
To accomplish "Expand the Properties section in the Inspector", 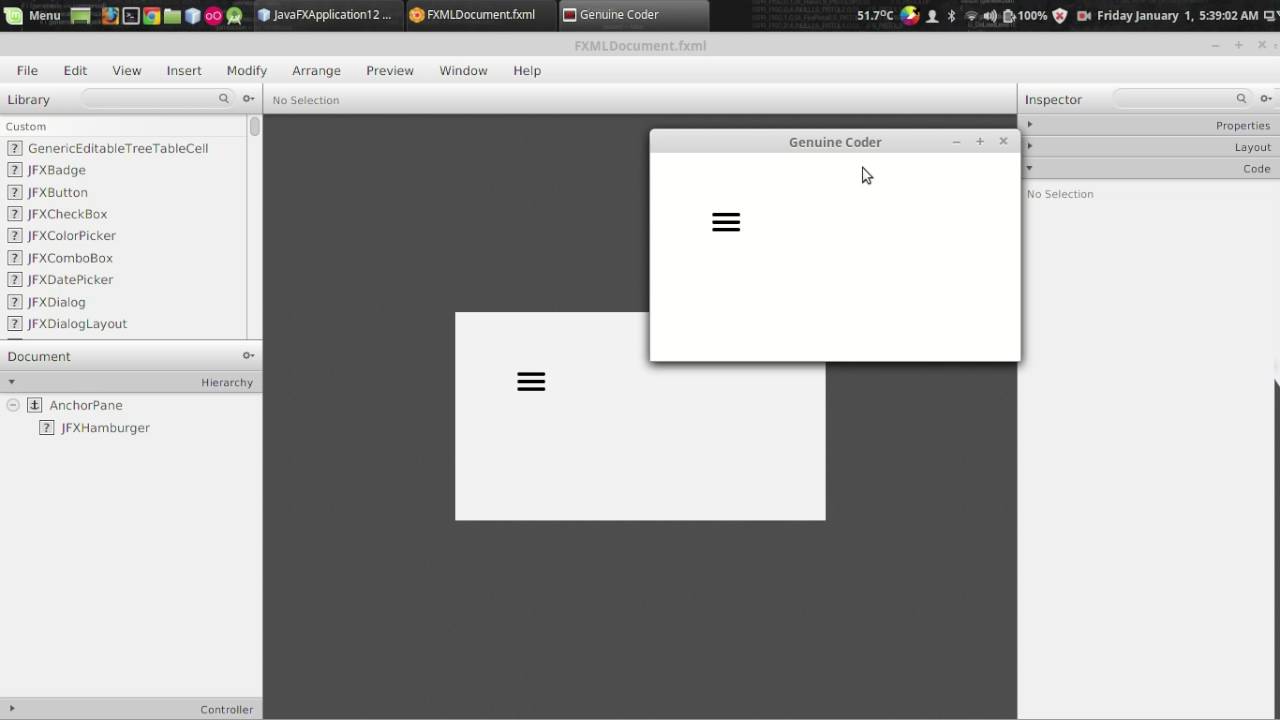I will pos(1029,124).
